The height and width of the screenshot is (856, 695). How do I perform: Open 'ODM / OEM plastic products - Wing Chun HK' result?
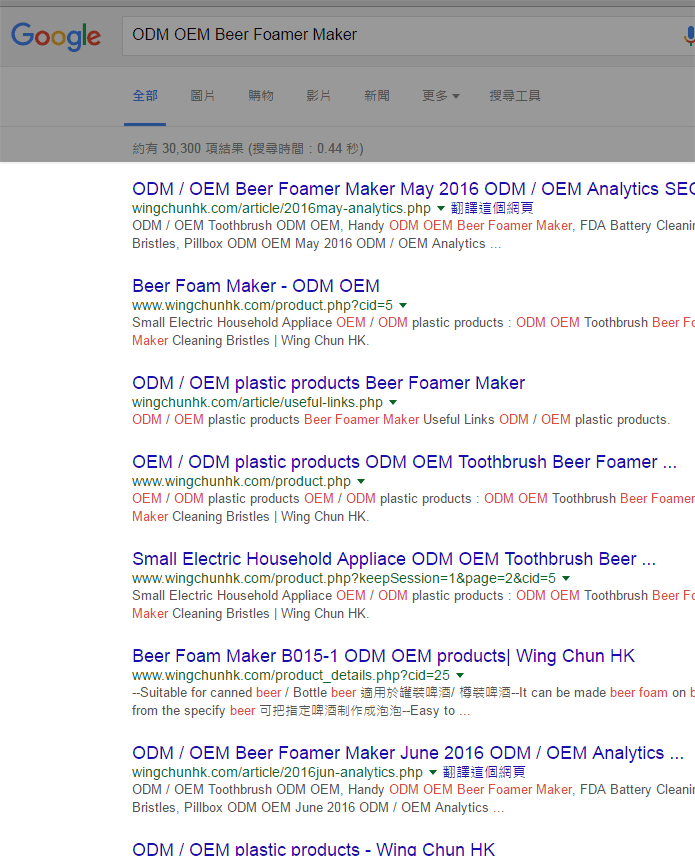click(313, 848)
